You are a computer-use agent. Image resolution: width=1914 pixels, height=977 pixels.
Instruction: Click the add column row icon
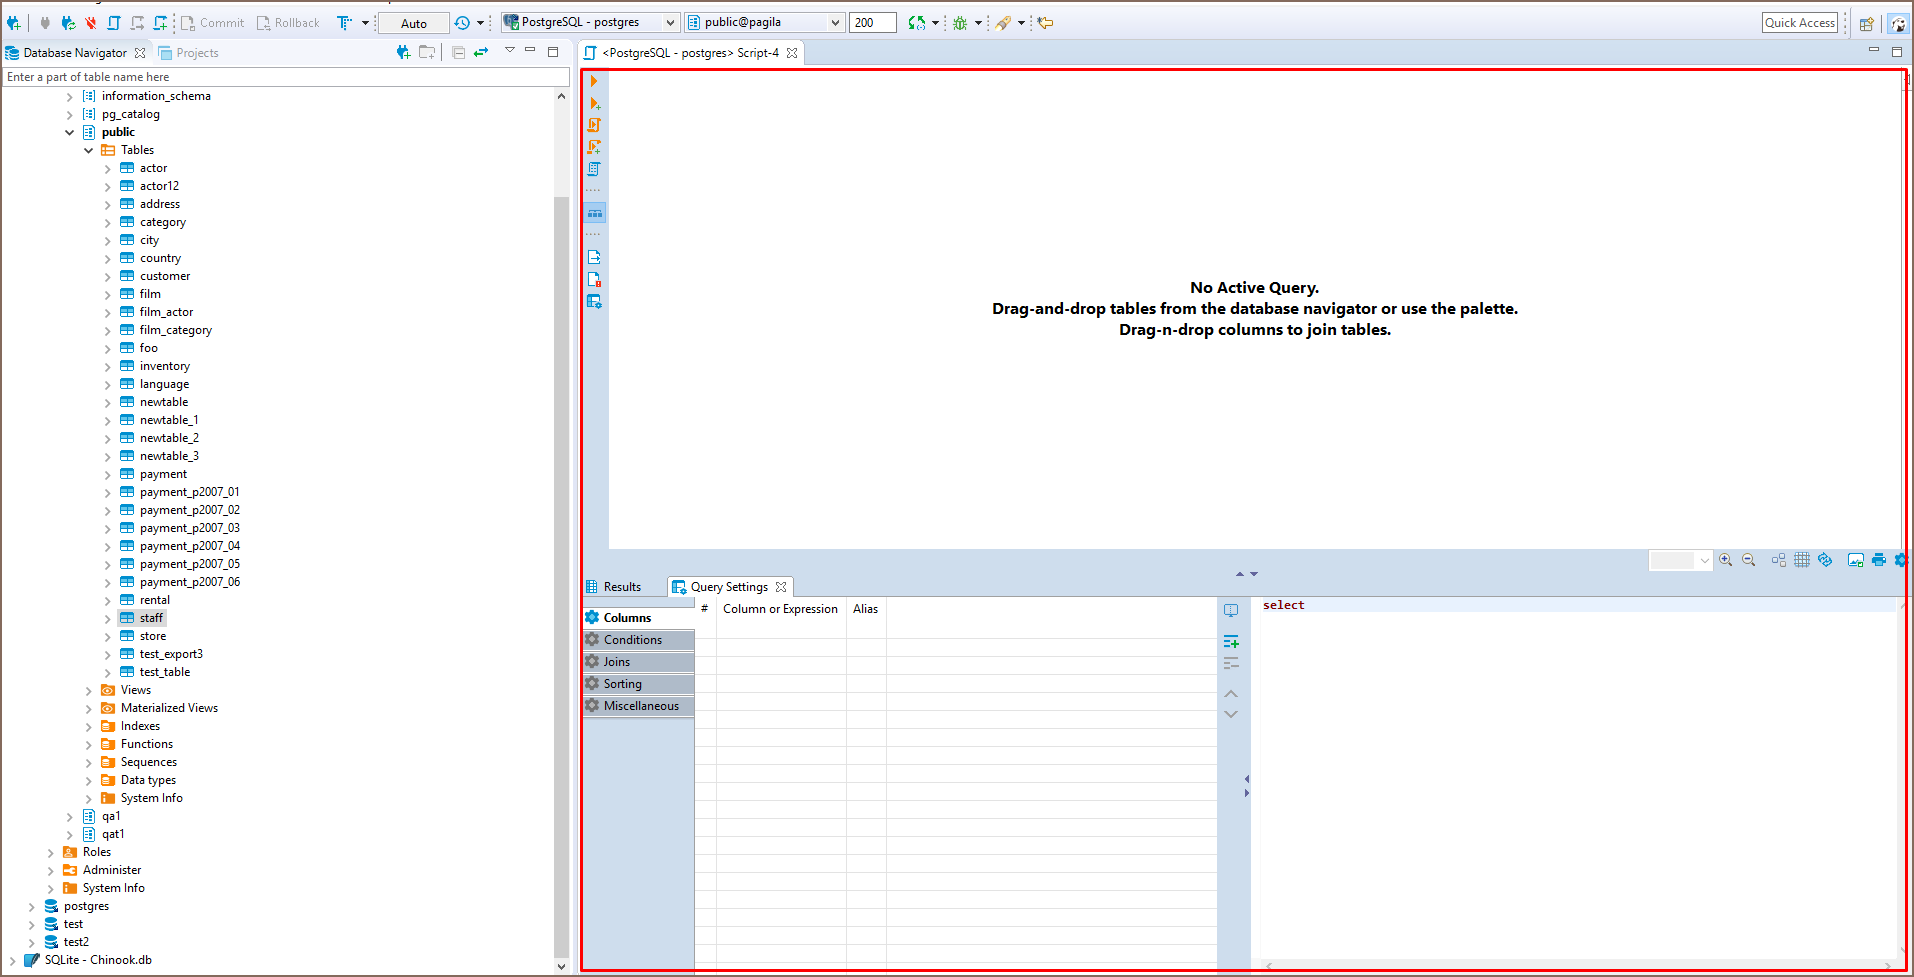pyautogui.click(x=1231, y=641)
